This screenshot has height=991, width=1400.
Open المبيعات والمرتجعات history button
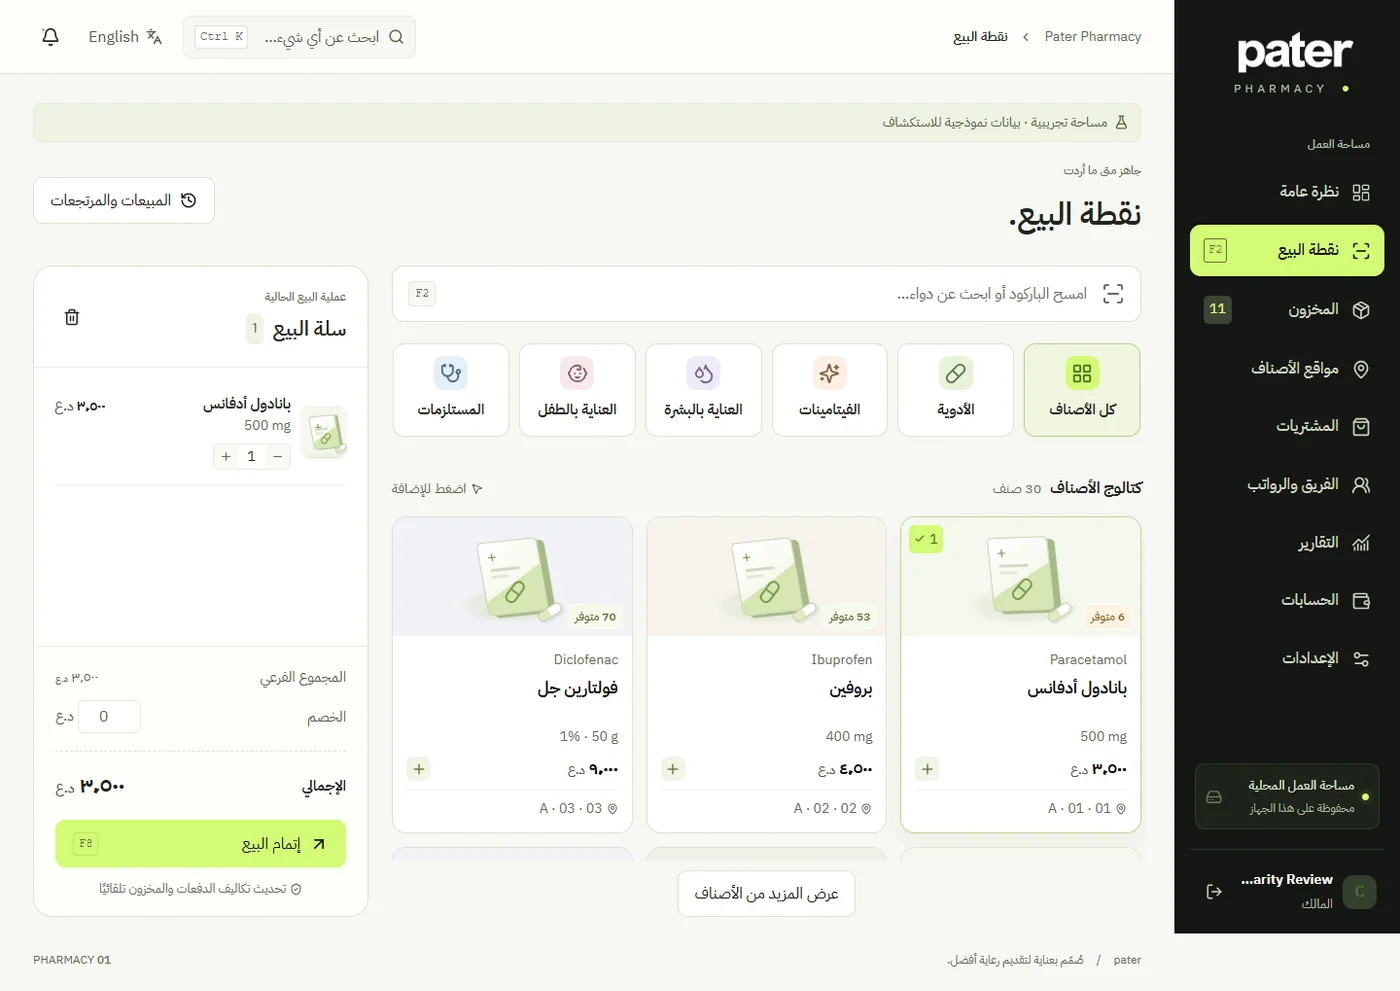[x=124, y=201]
